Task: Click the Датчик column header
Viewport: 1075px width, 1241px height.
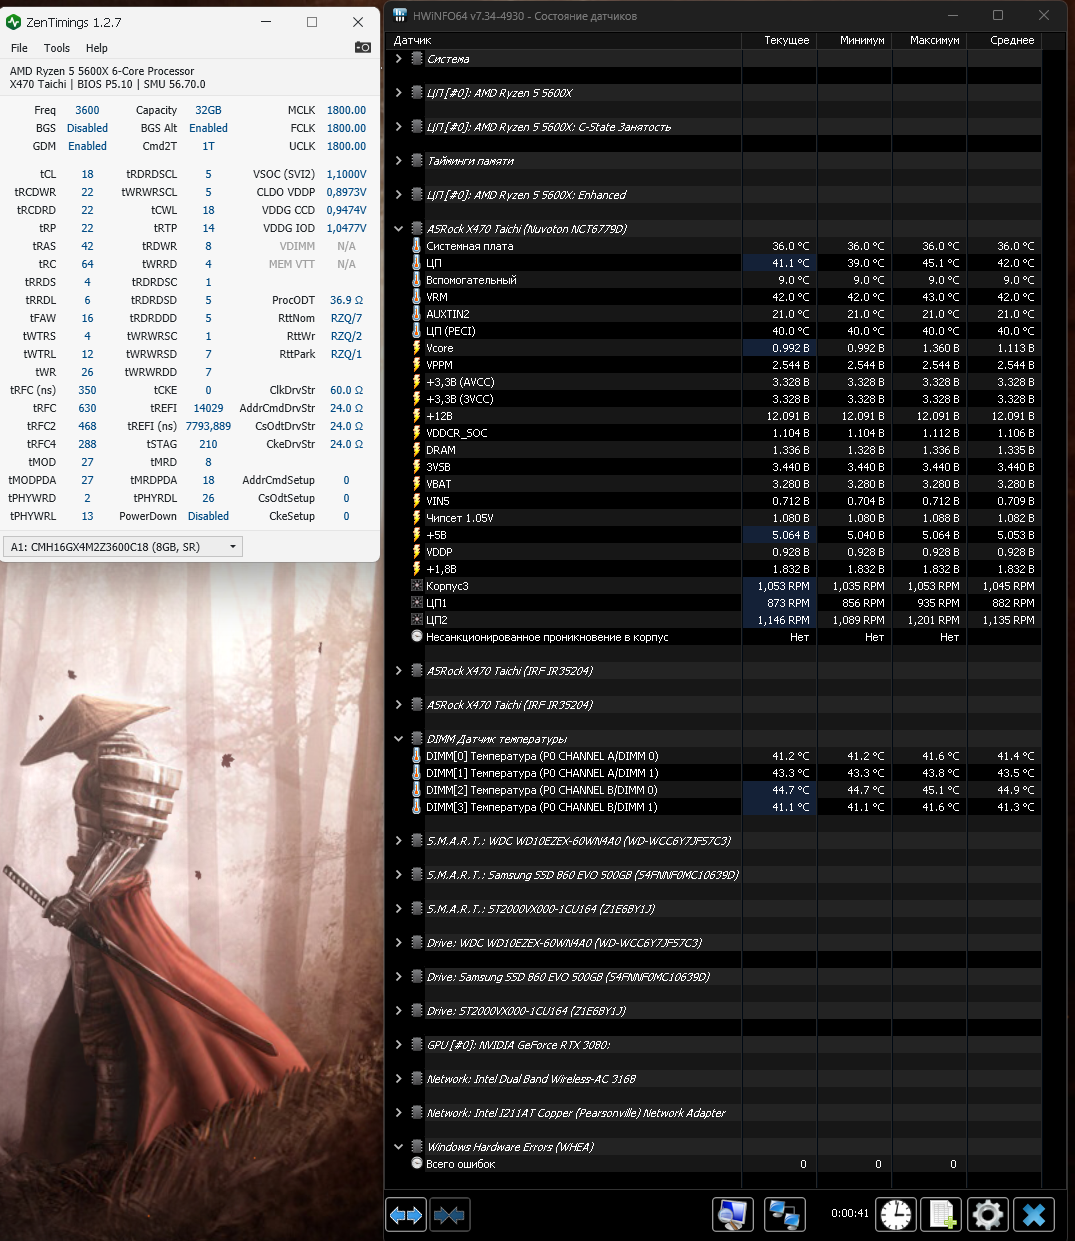Action: (x=564, y=40)
